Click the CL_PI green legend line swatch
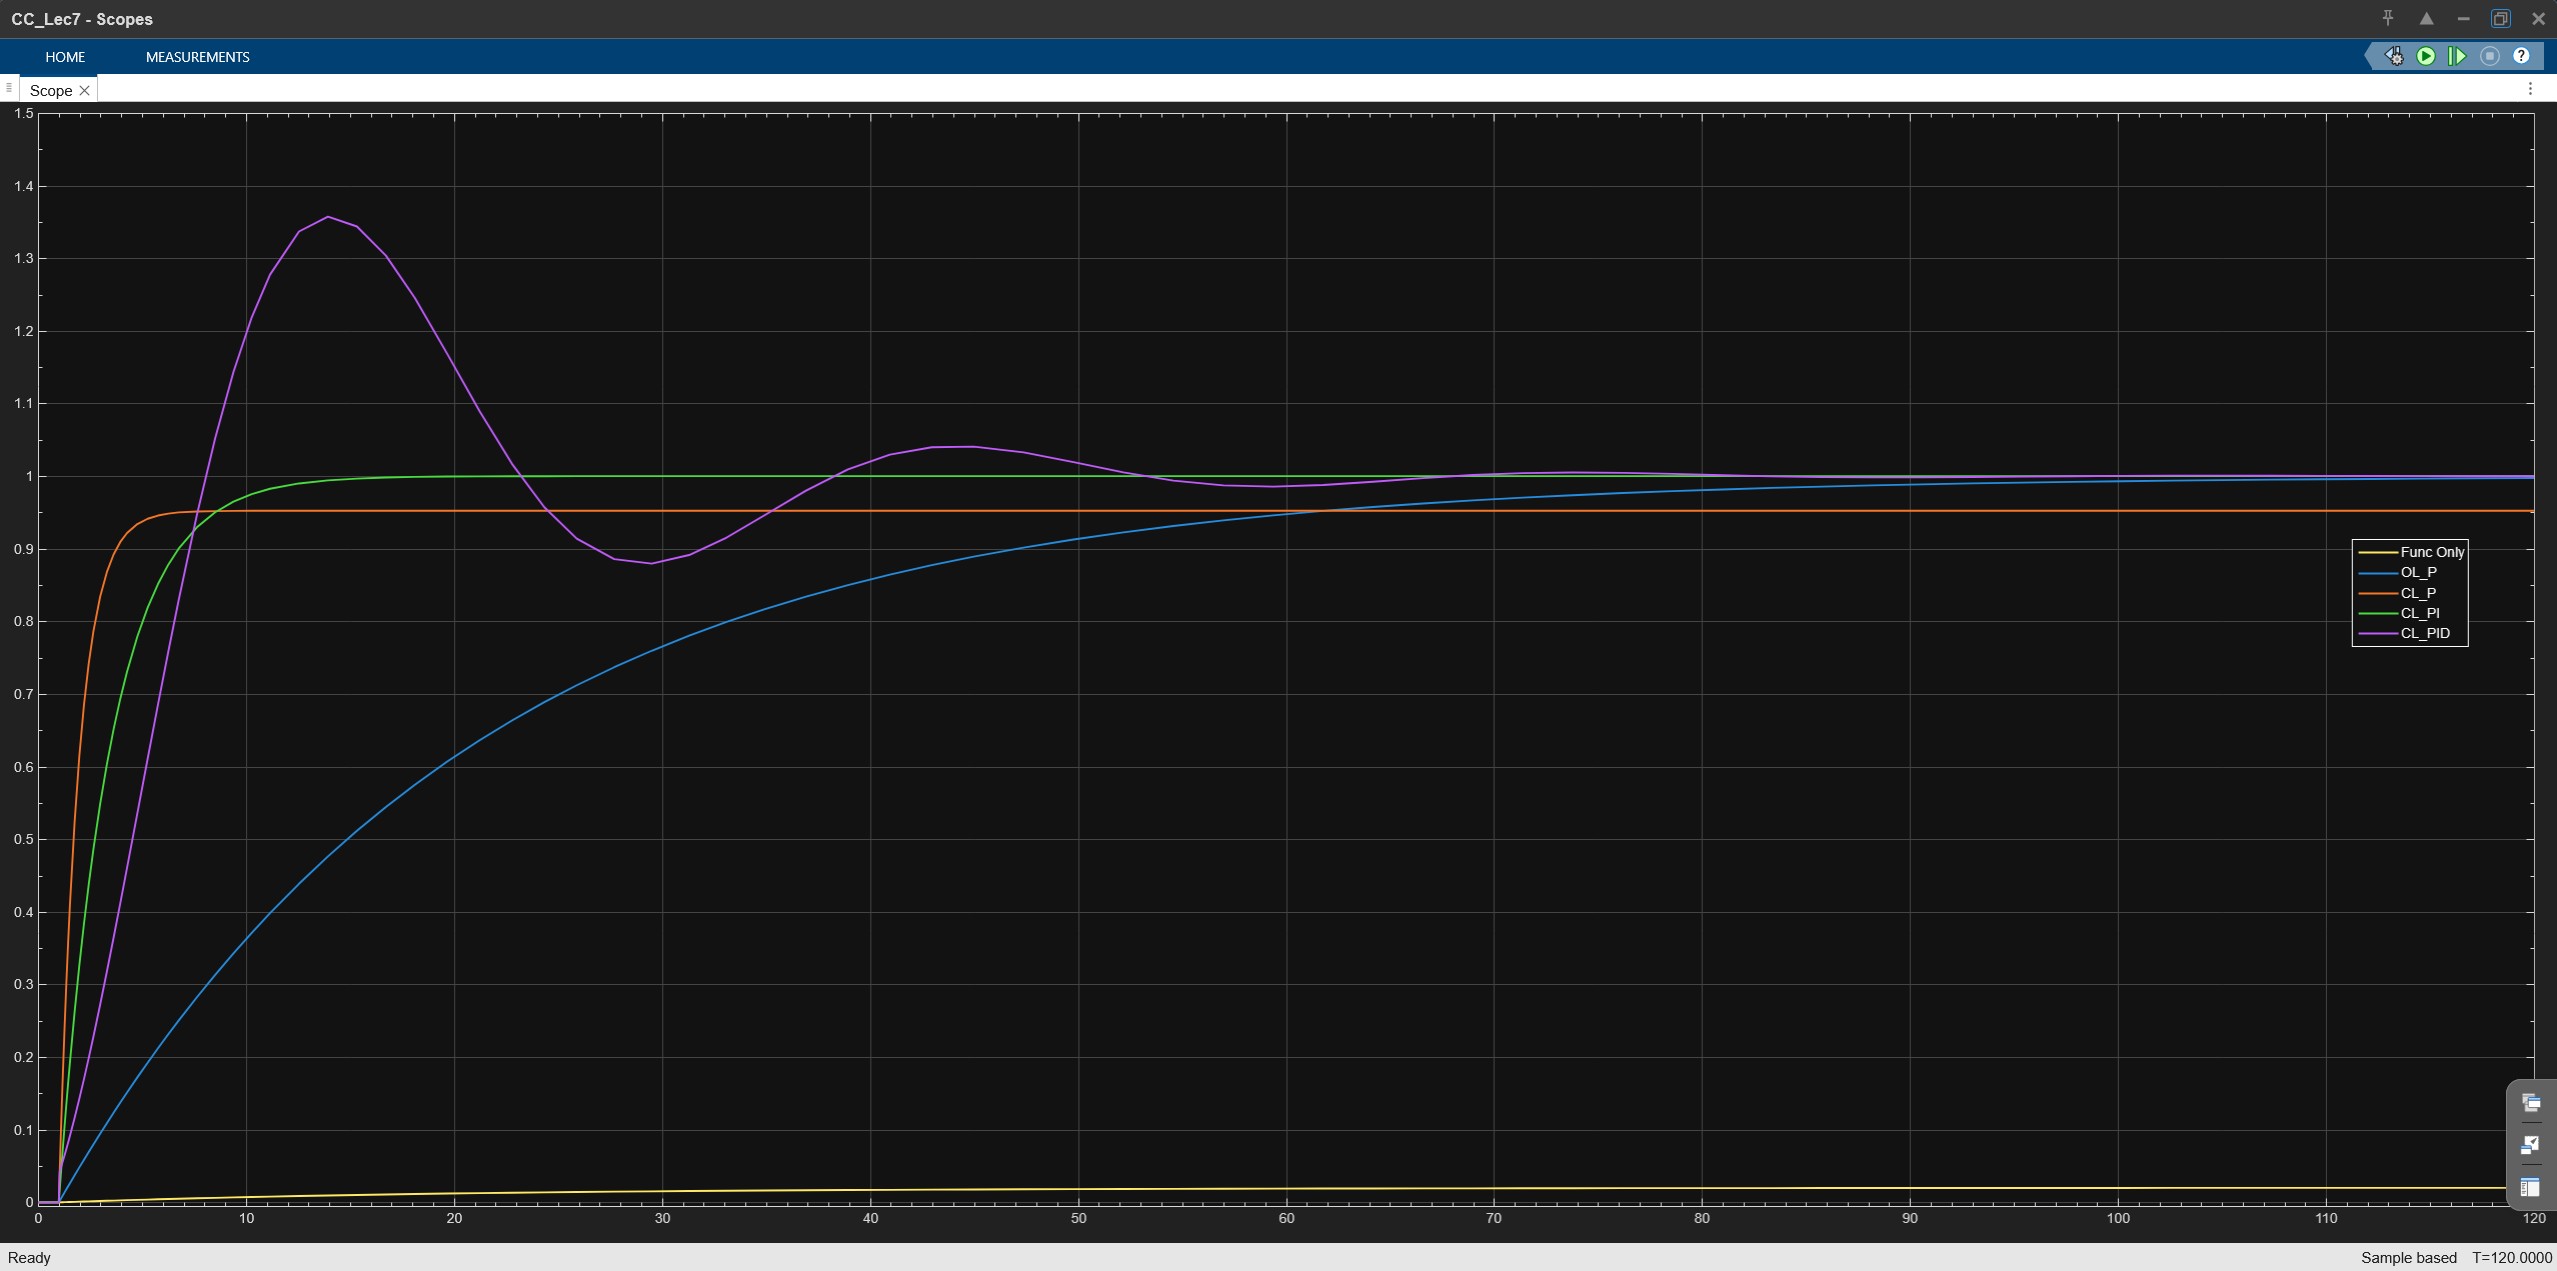Image resolution: width=2557 pixels, height=1271 pixels. point(2378,613)
